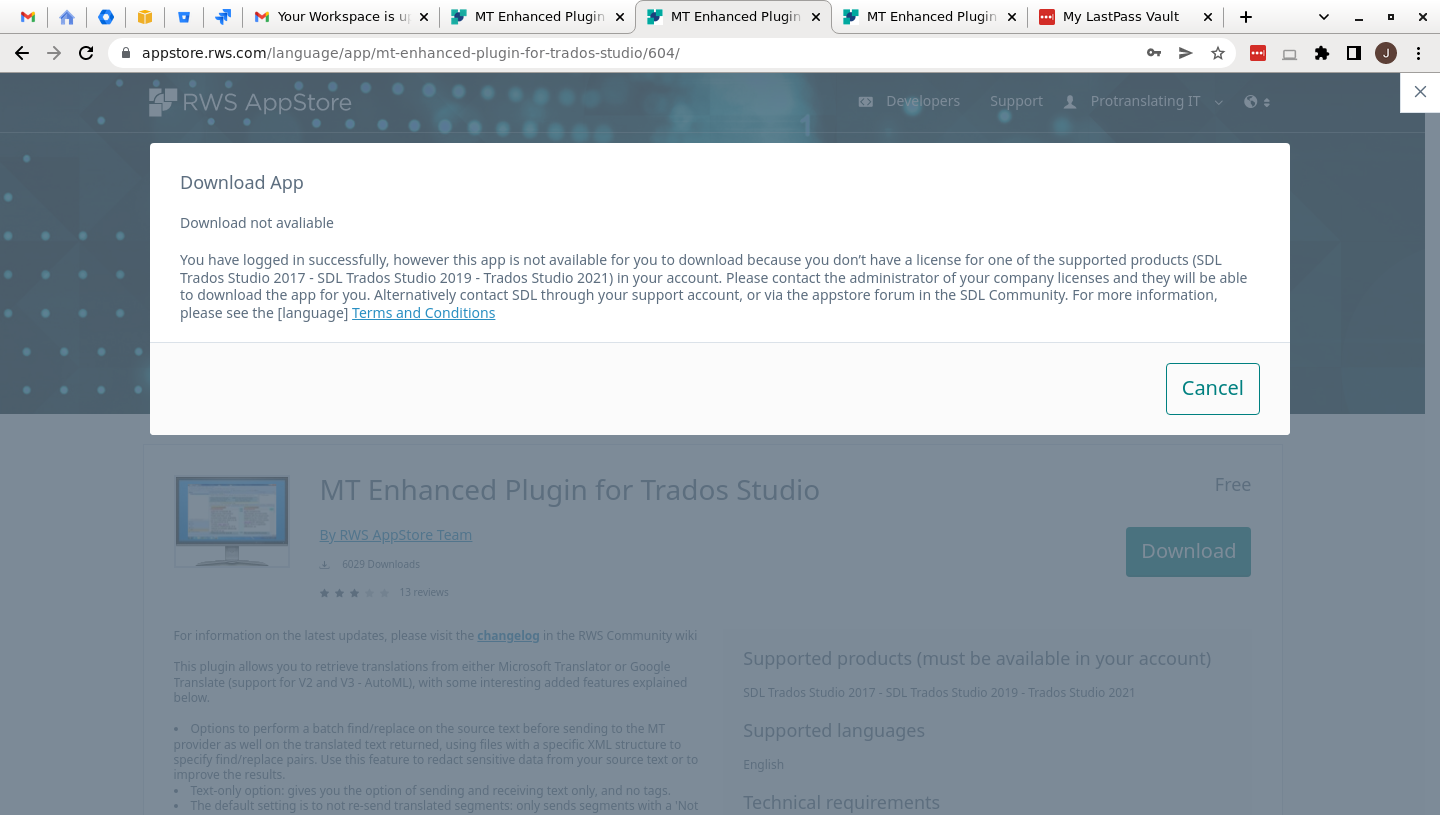Open the Chrome profile avatar J
1440x815 pixels.
[x=1385, y=53]
